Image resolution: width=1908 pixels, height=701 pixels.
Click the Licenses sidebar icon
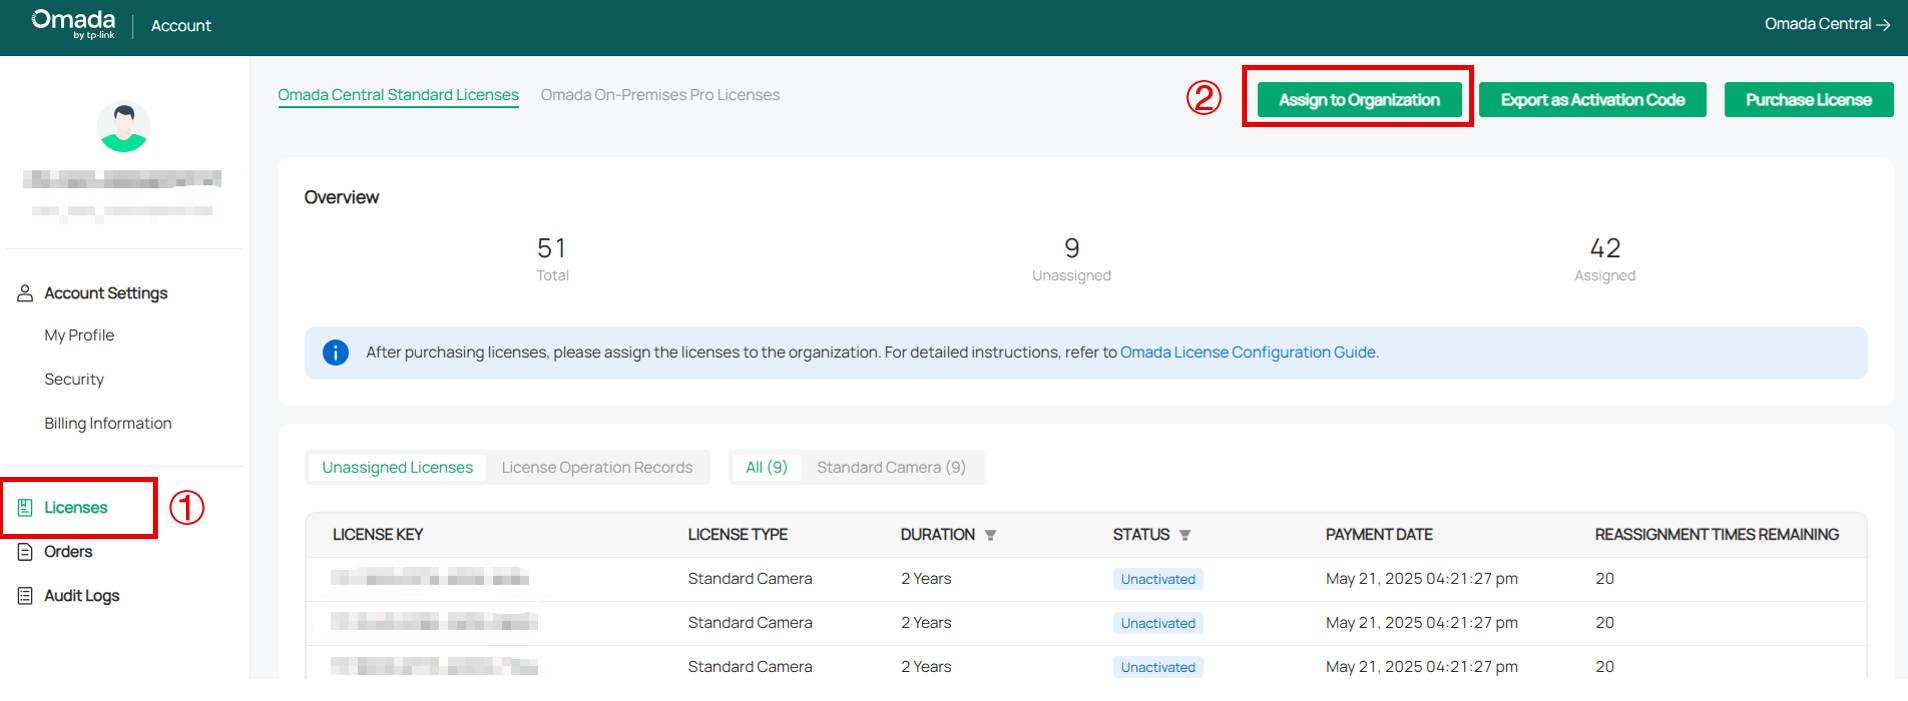coord(26,507)
